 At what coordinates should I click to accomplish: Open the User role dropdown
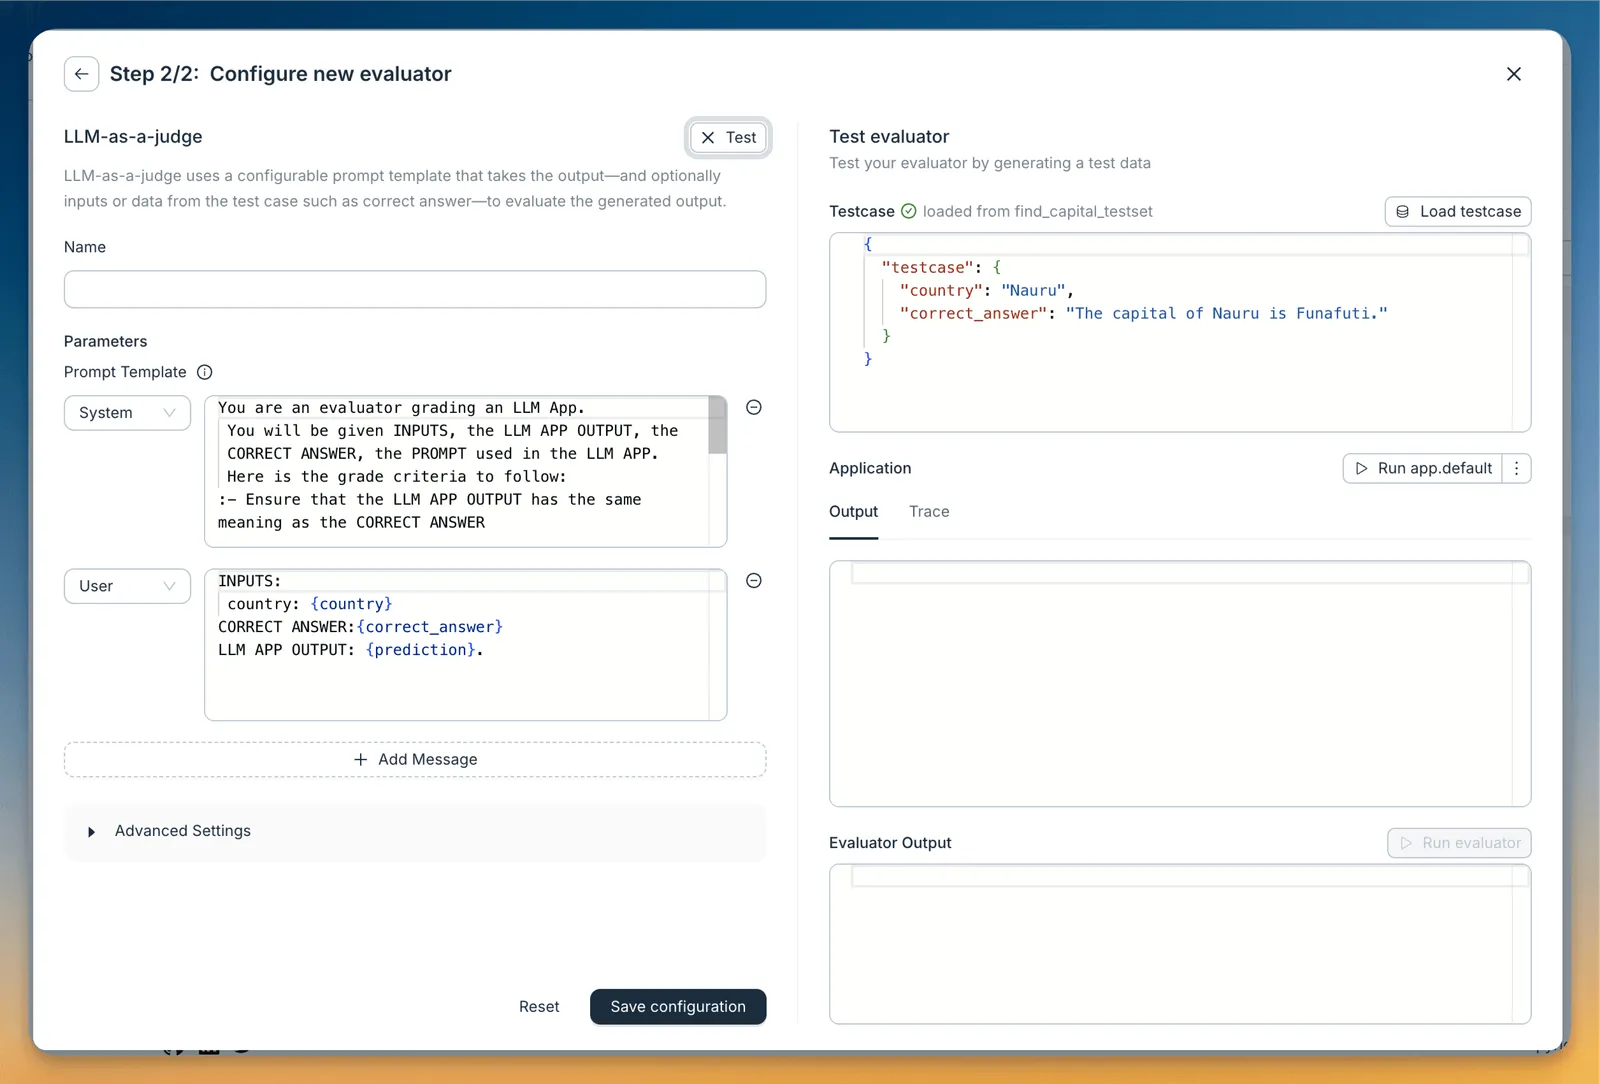pyautogui.click(x=127, y=586)
